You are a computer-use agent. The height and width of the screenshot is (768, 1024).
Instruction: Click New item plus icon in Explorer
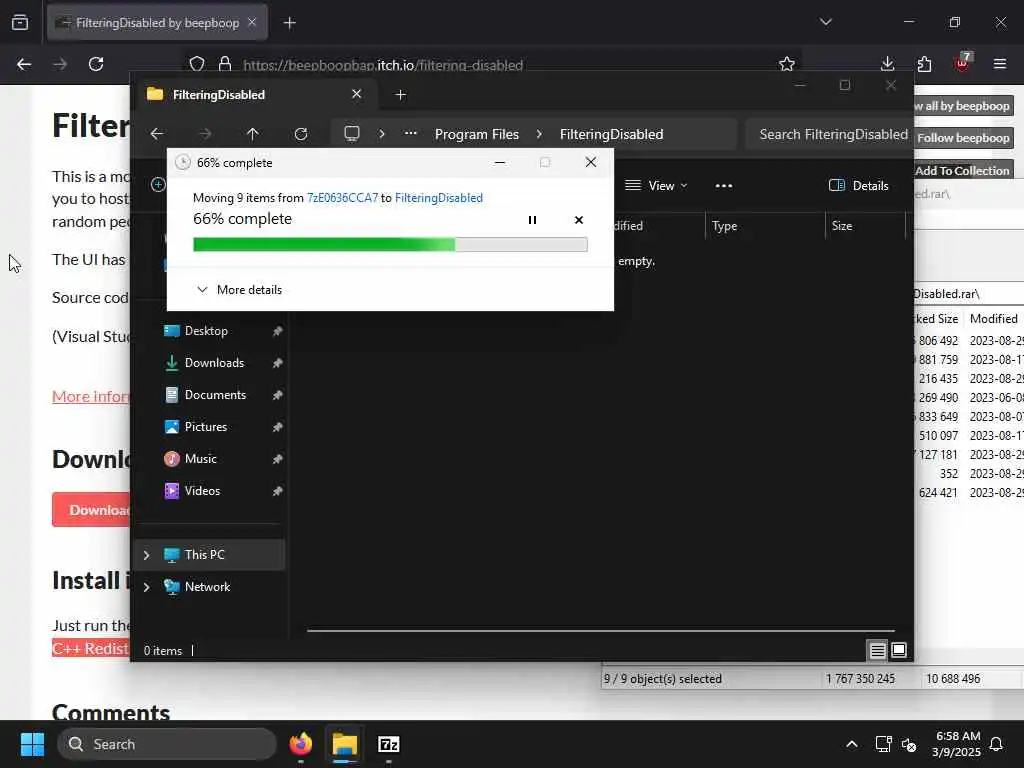(x=158, y=185)
